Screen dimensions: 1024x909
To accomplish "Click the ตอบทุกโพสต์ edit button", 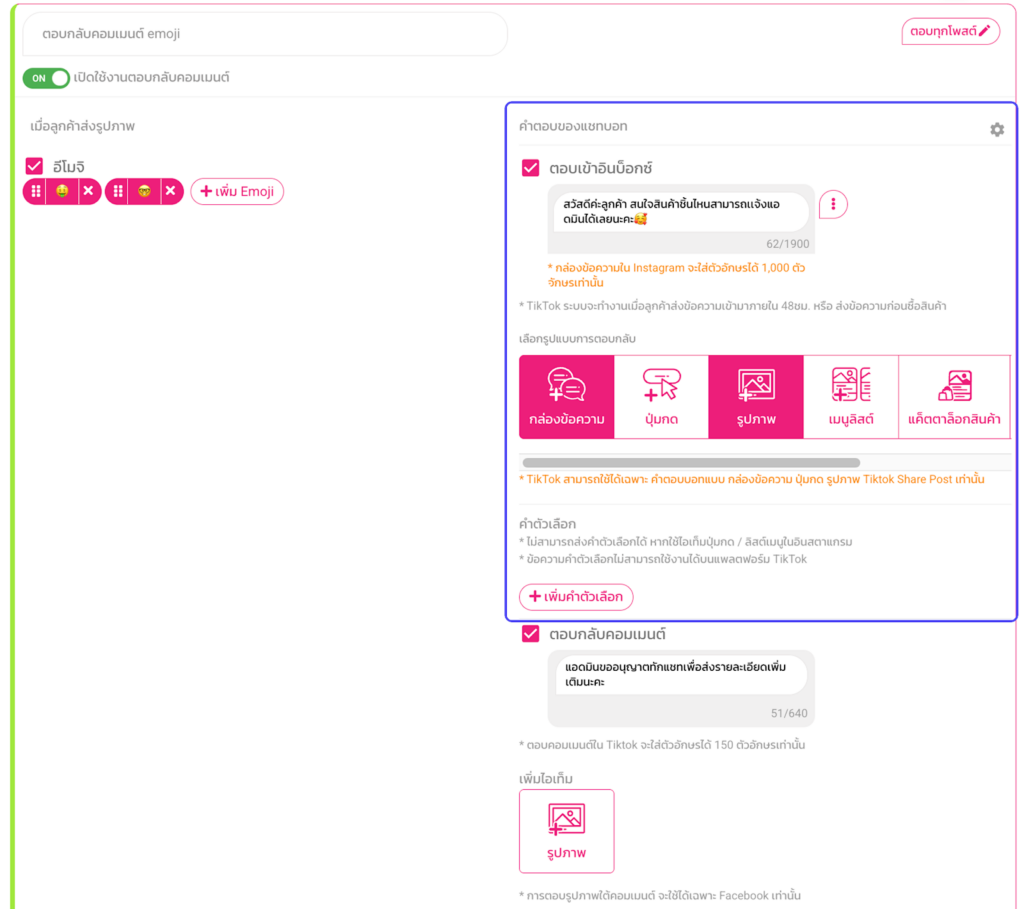I will (949, 32).
